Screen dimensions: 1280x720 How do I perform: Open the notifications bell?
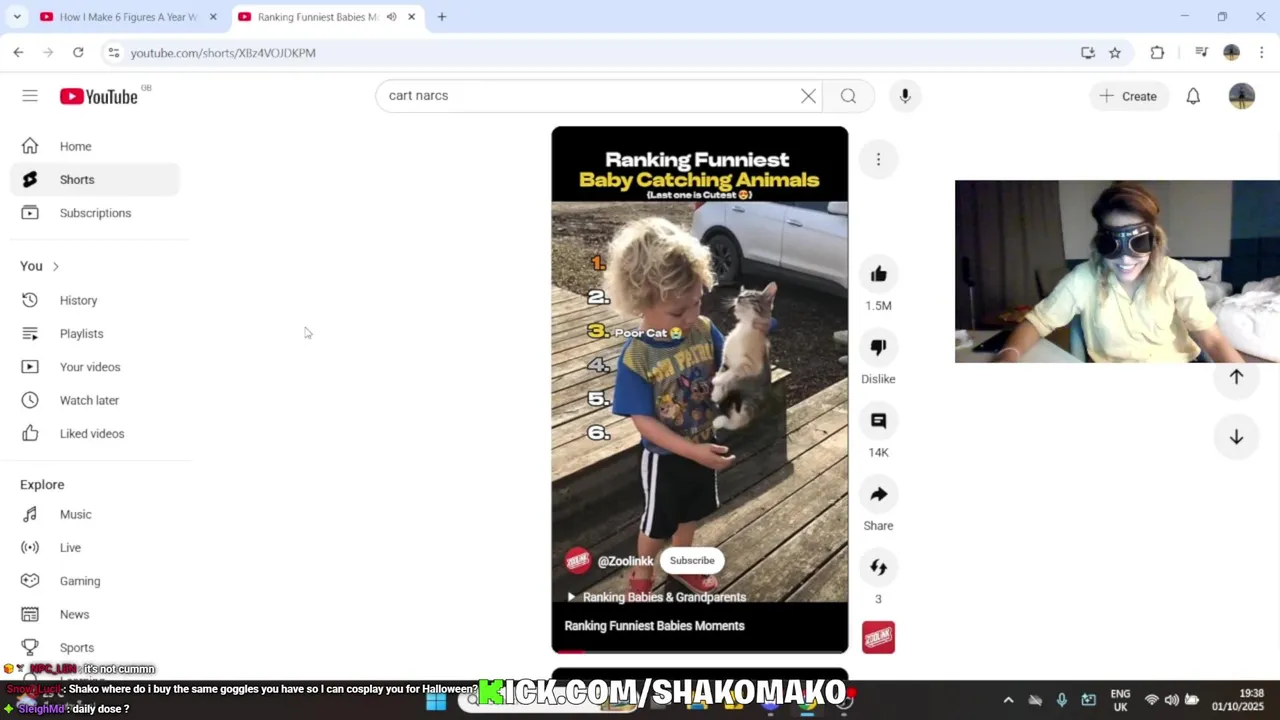point(1193,96)
